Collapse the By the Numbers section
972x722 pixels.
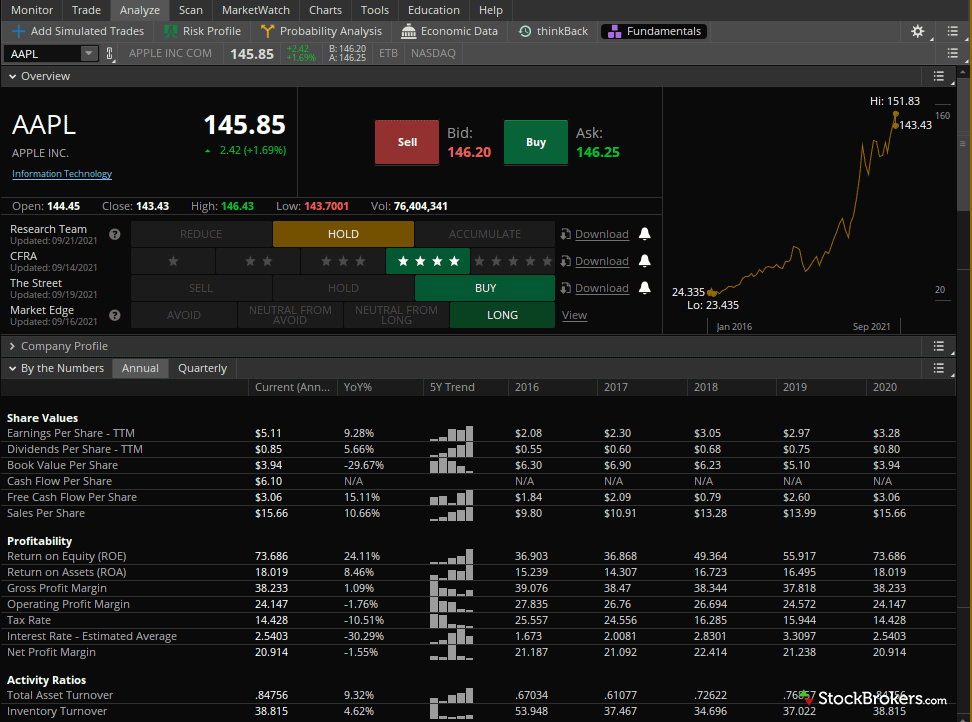(12, 368)
